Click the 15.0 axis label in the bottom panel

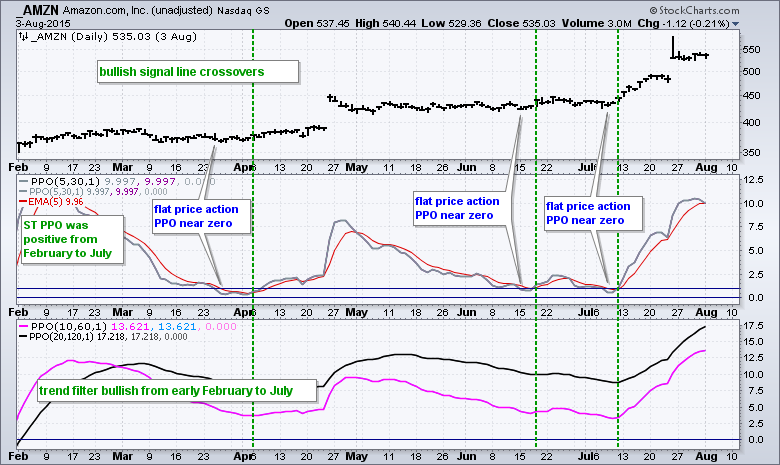click(x=753, y=342)
